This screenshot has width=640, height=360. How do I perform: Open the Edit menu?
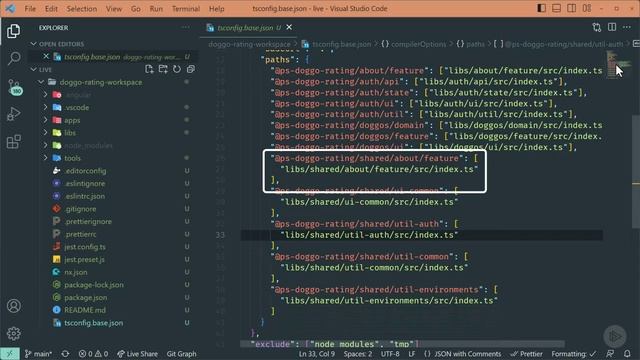(51, 9)
